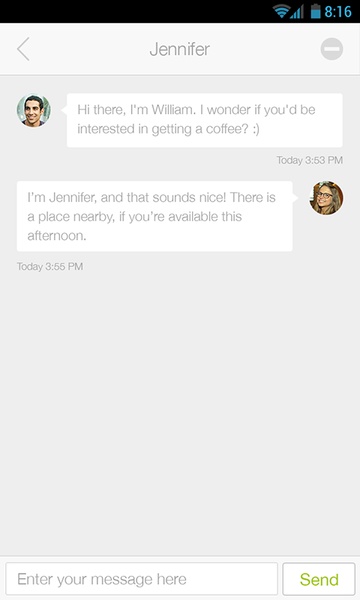Image resolution: width=360 pixels, height=600 pixels.
Task: Tap the Jennifer title in the header
Action: click(x=179, y=49)
